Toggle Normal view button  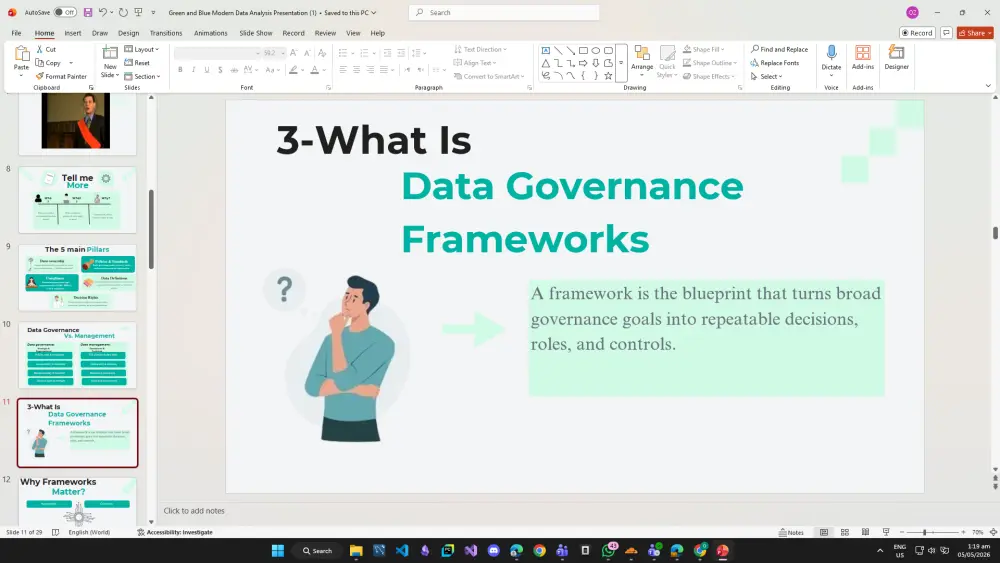[x=824, y=532]
